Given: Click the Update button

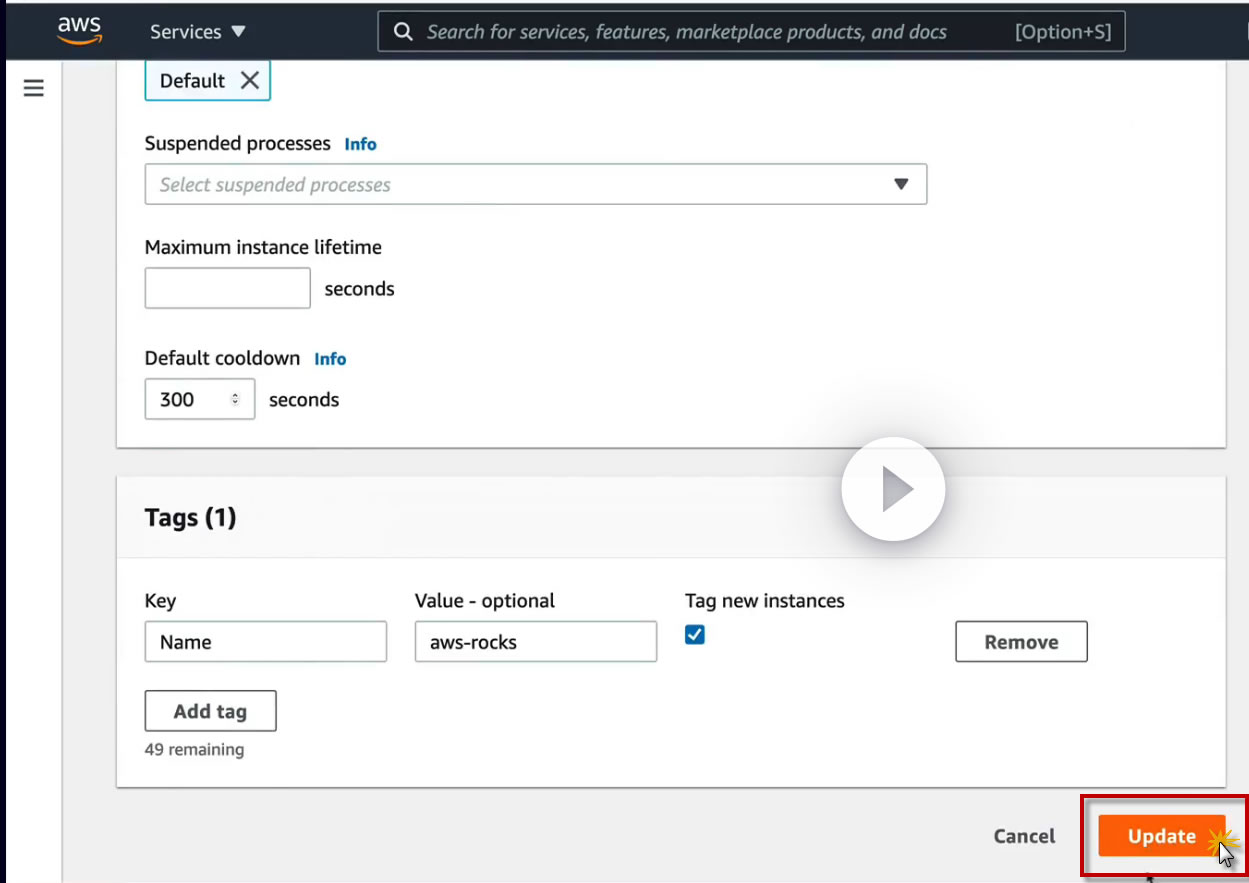Looking at the screenshot, I should point(1161,836).
